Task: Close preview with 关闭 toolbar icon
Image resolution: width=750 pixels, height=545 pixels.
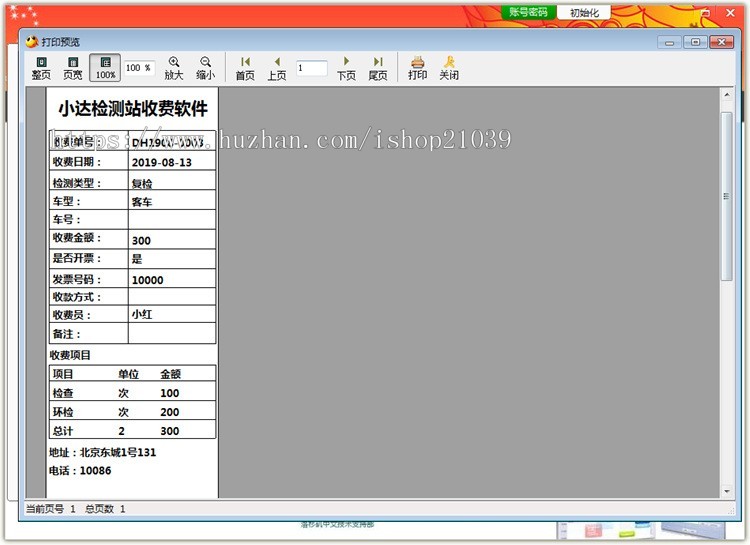Action: (449, 68)
